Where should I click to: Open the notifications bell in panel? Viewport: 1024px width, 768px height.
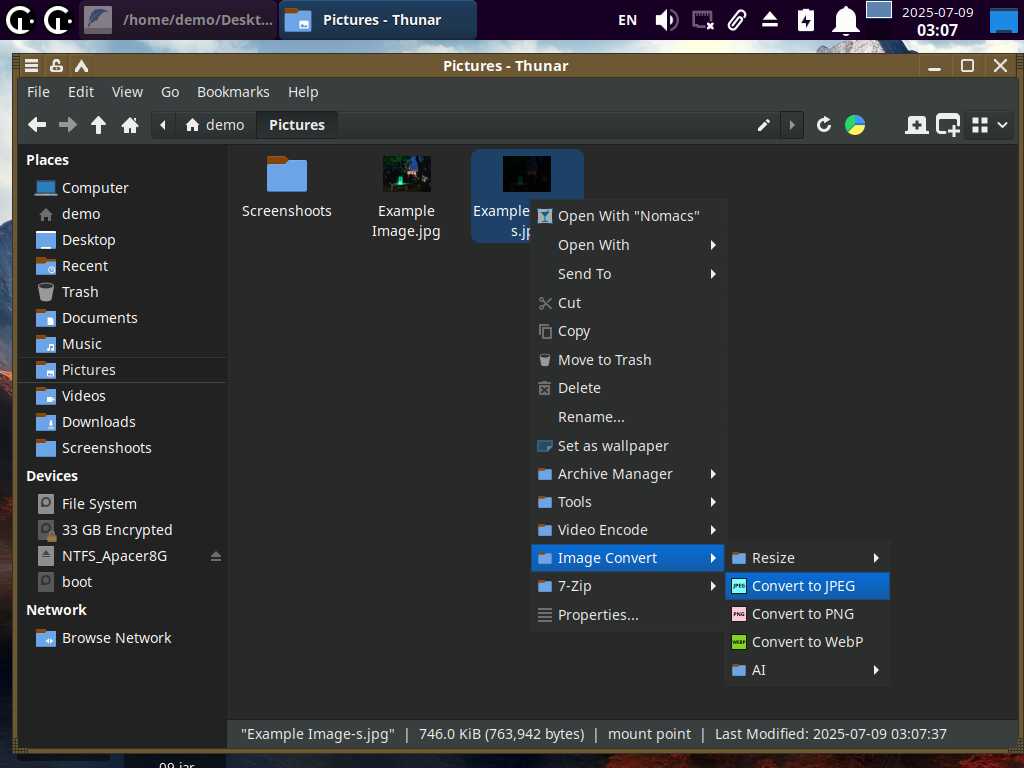pos(846,20)
